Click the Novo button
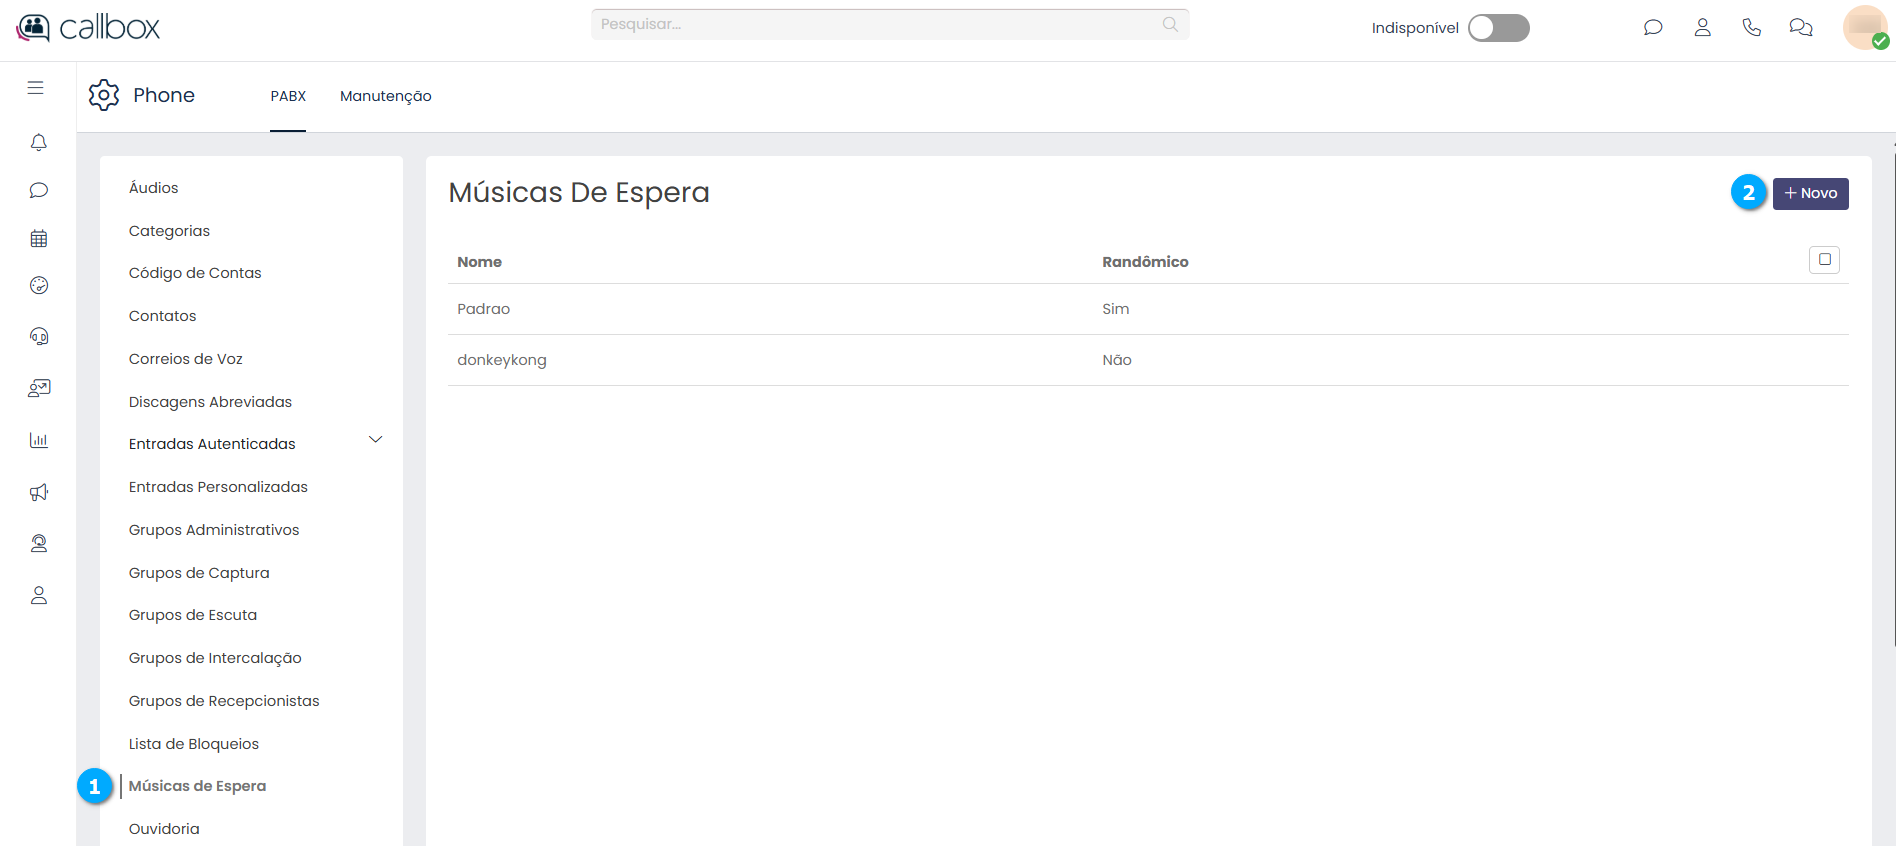1896x846 pixels. pos(1810,193)
